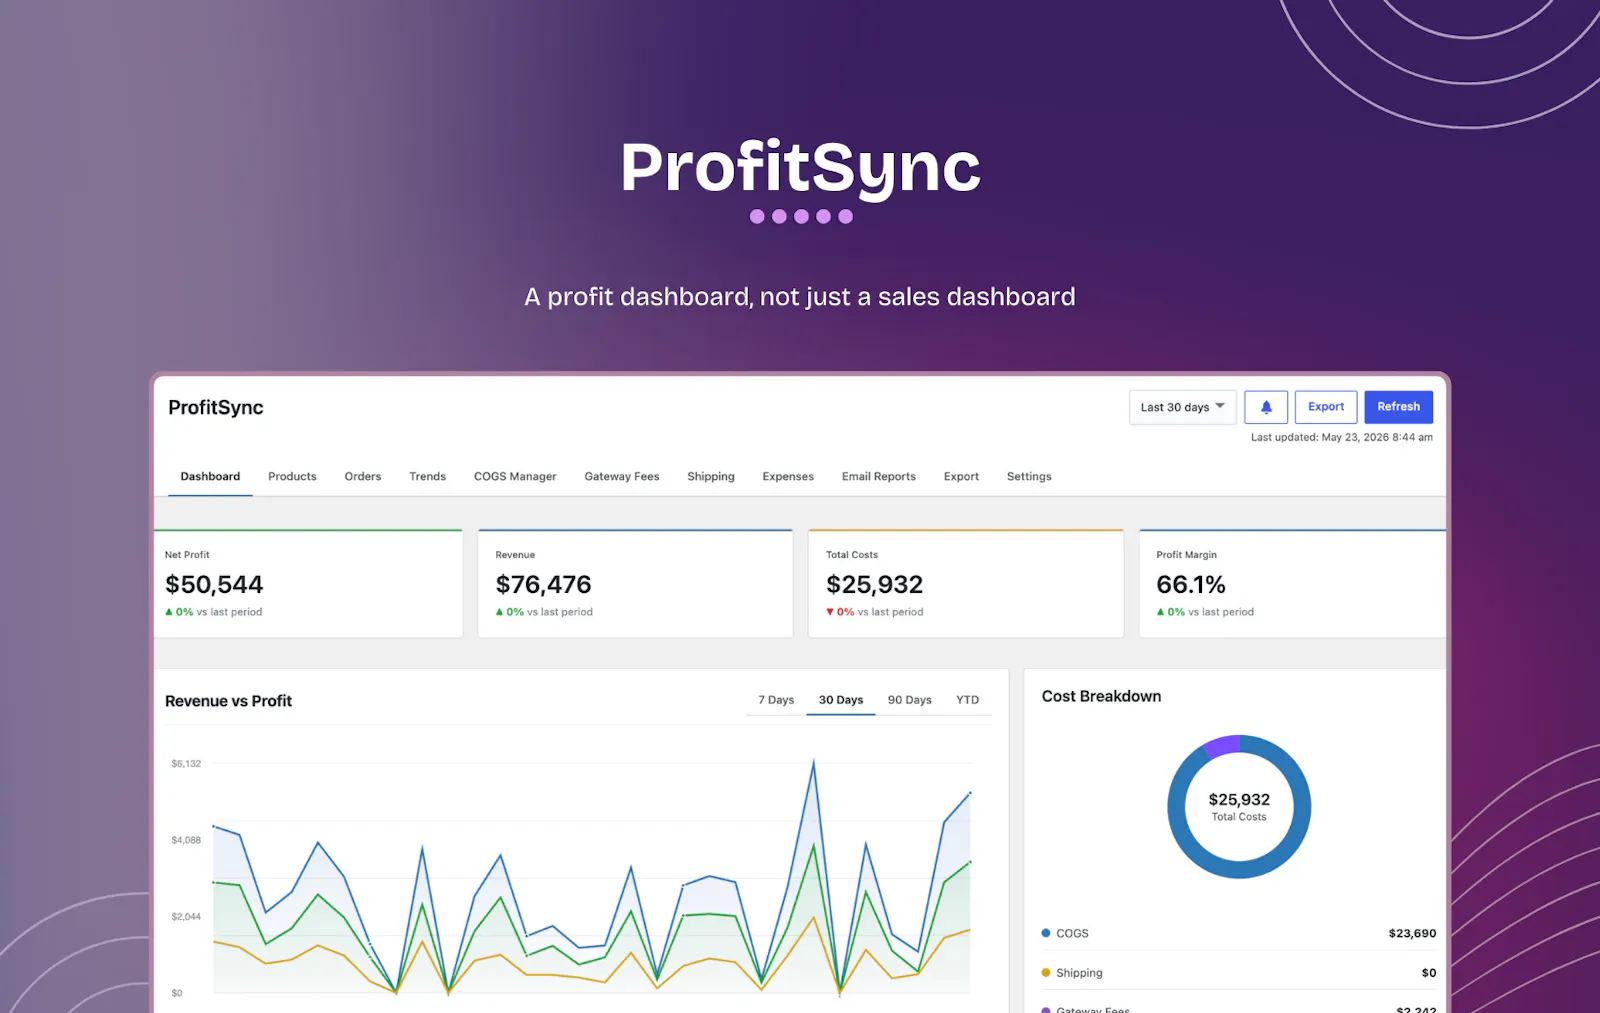Click the yellow Shipping legend dot
The height and width of the screenshot is (1013, 1600).
1046,972
